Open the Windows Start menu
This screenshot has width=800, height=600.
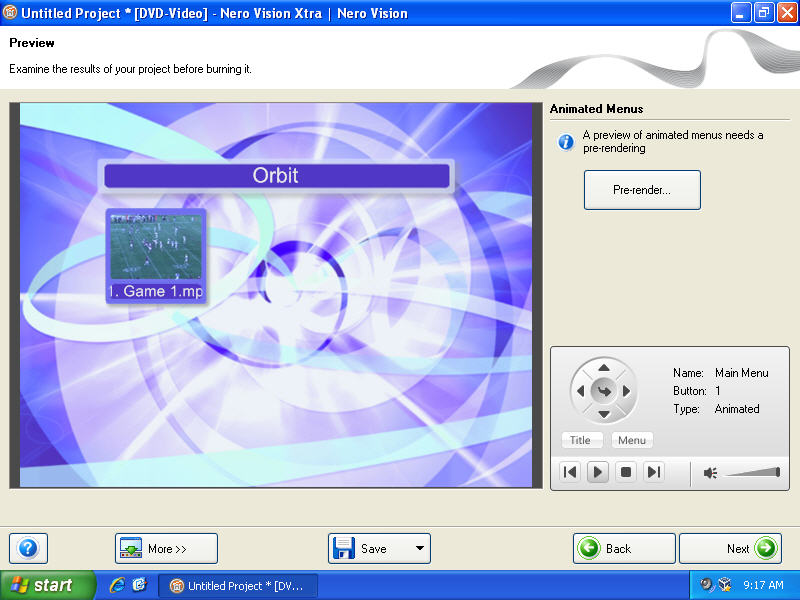[47, 585]
